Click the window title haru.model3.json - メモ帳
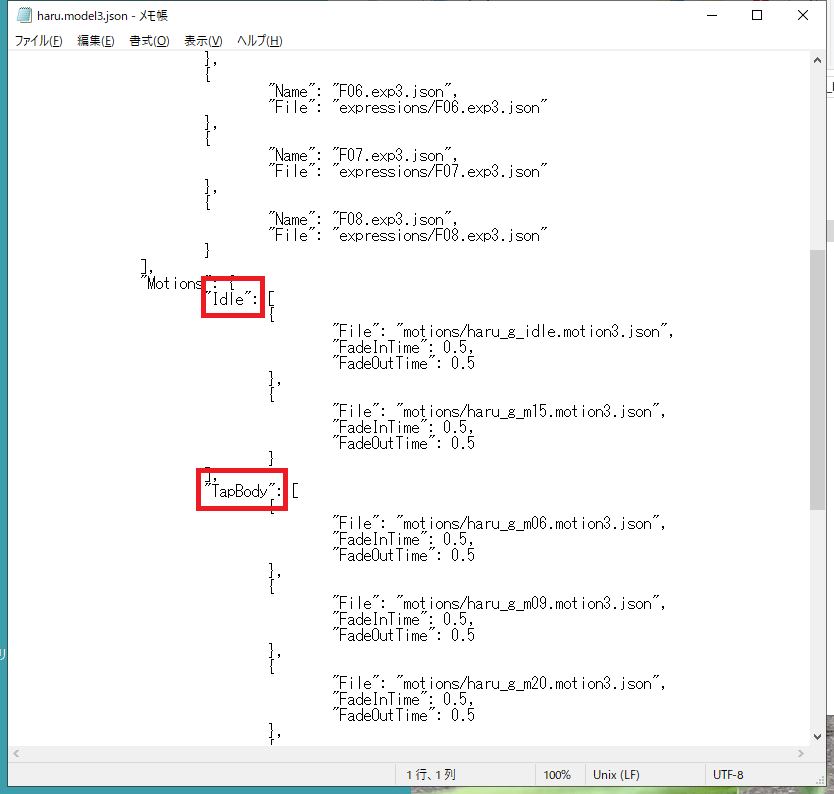 coord(102,16)
